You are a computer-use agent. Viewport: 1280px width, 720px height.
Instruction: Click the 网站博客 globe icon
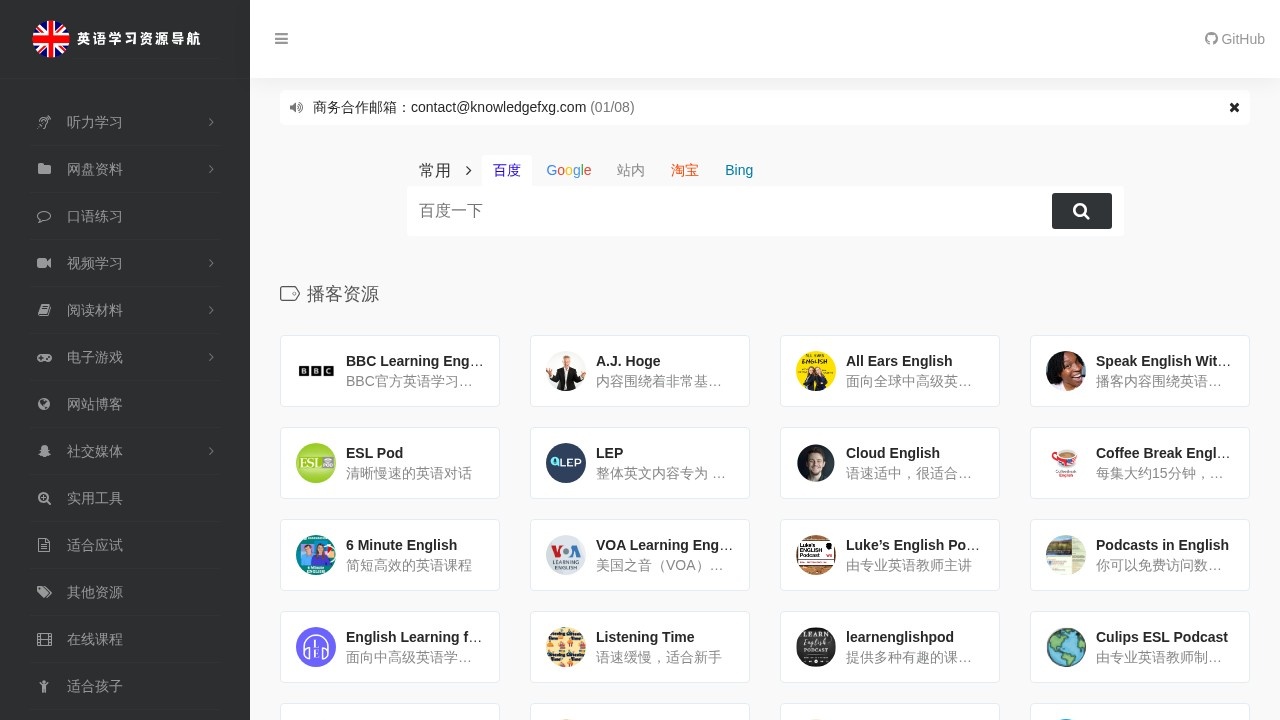(44, 404)
